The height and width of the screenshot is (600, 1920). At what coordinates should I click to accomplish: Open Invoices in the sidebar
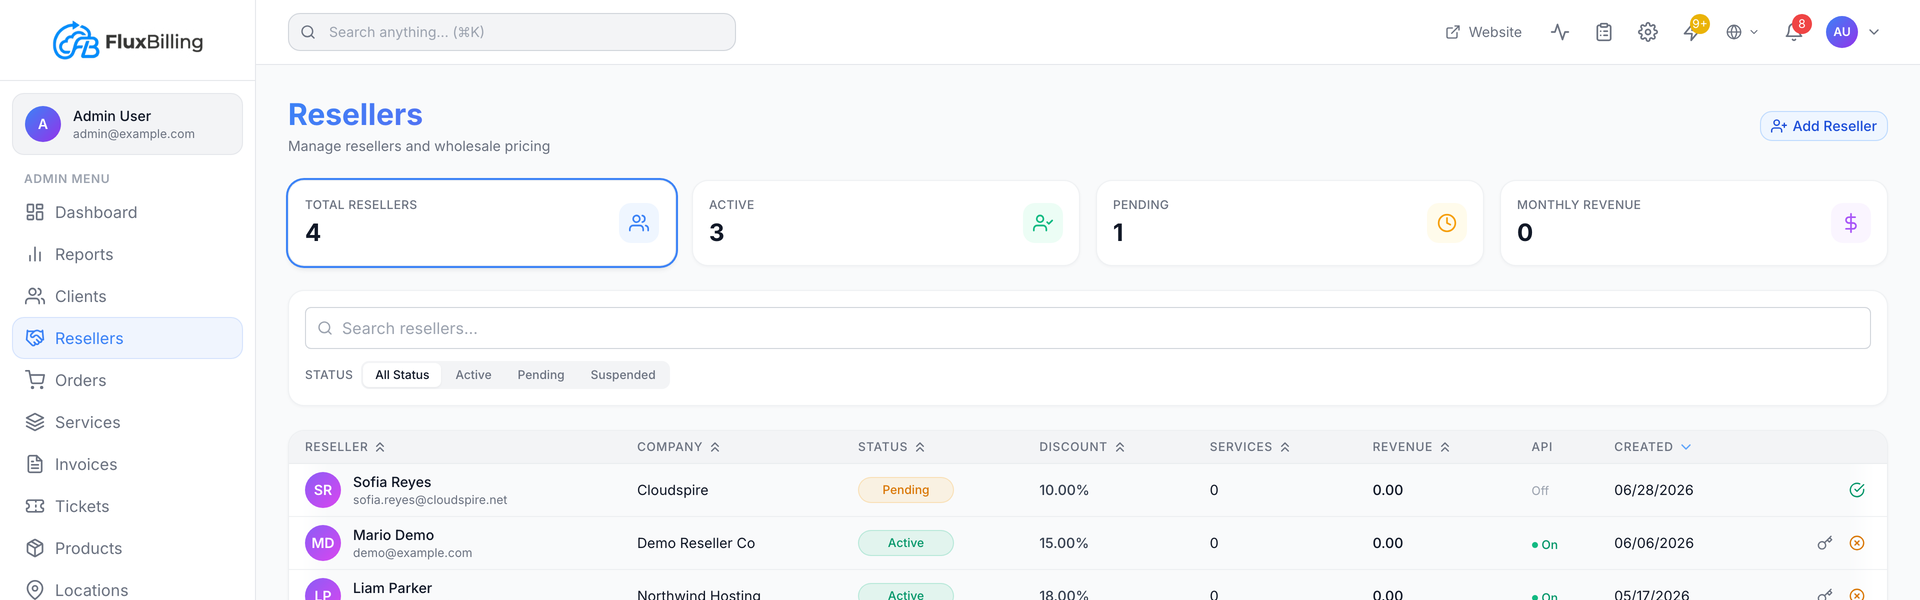(x=127, y=464)
